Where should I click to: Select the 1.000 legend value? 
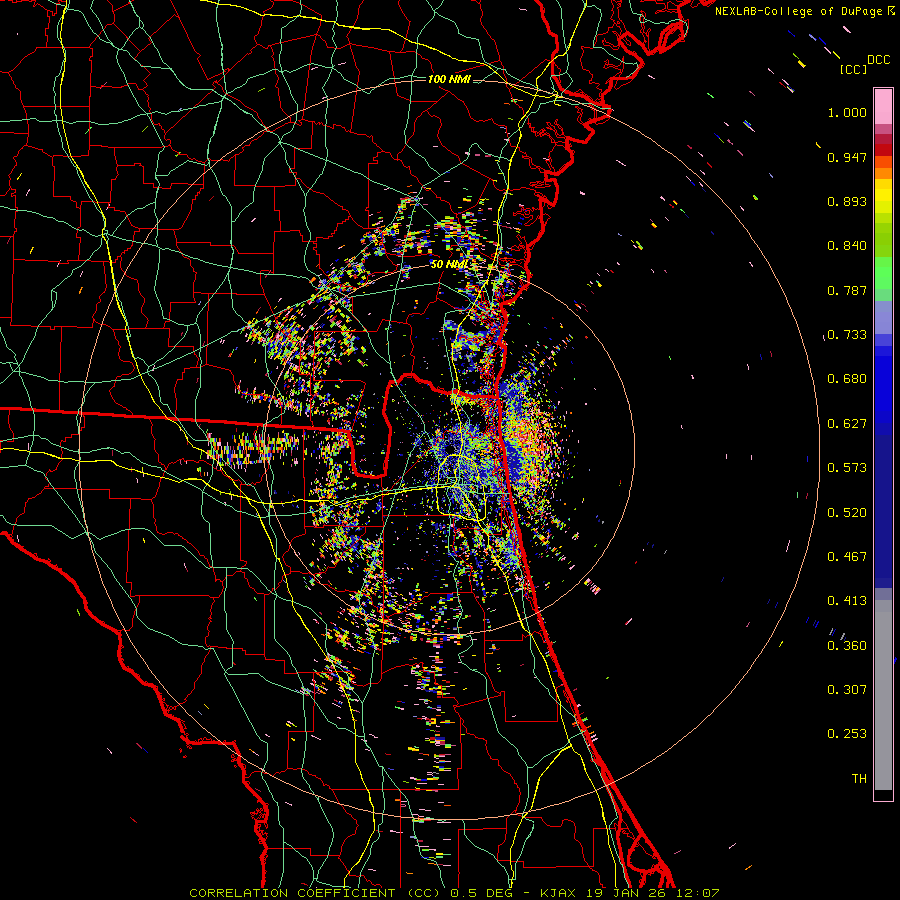(847, 112)
